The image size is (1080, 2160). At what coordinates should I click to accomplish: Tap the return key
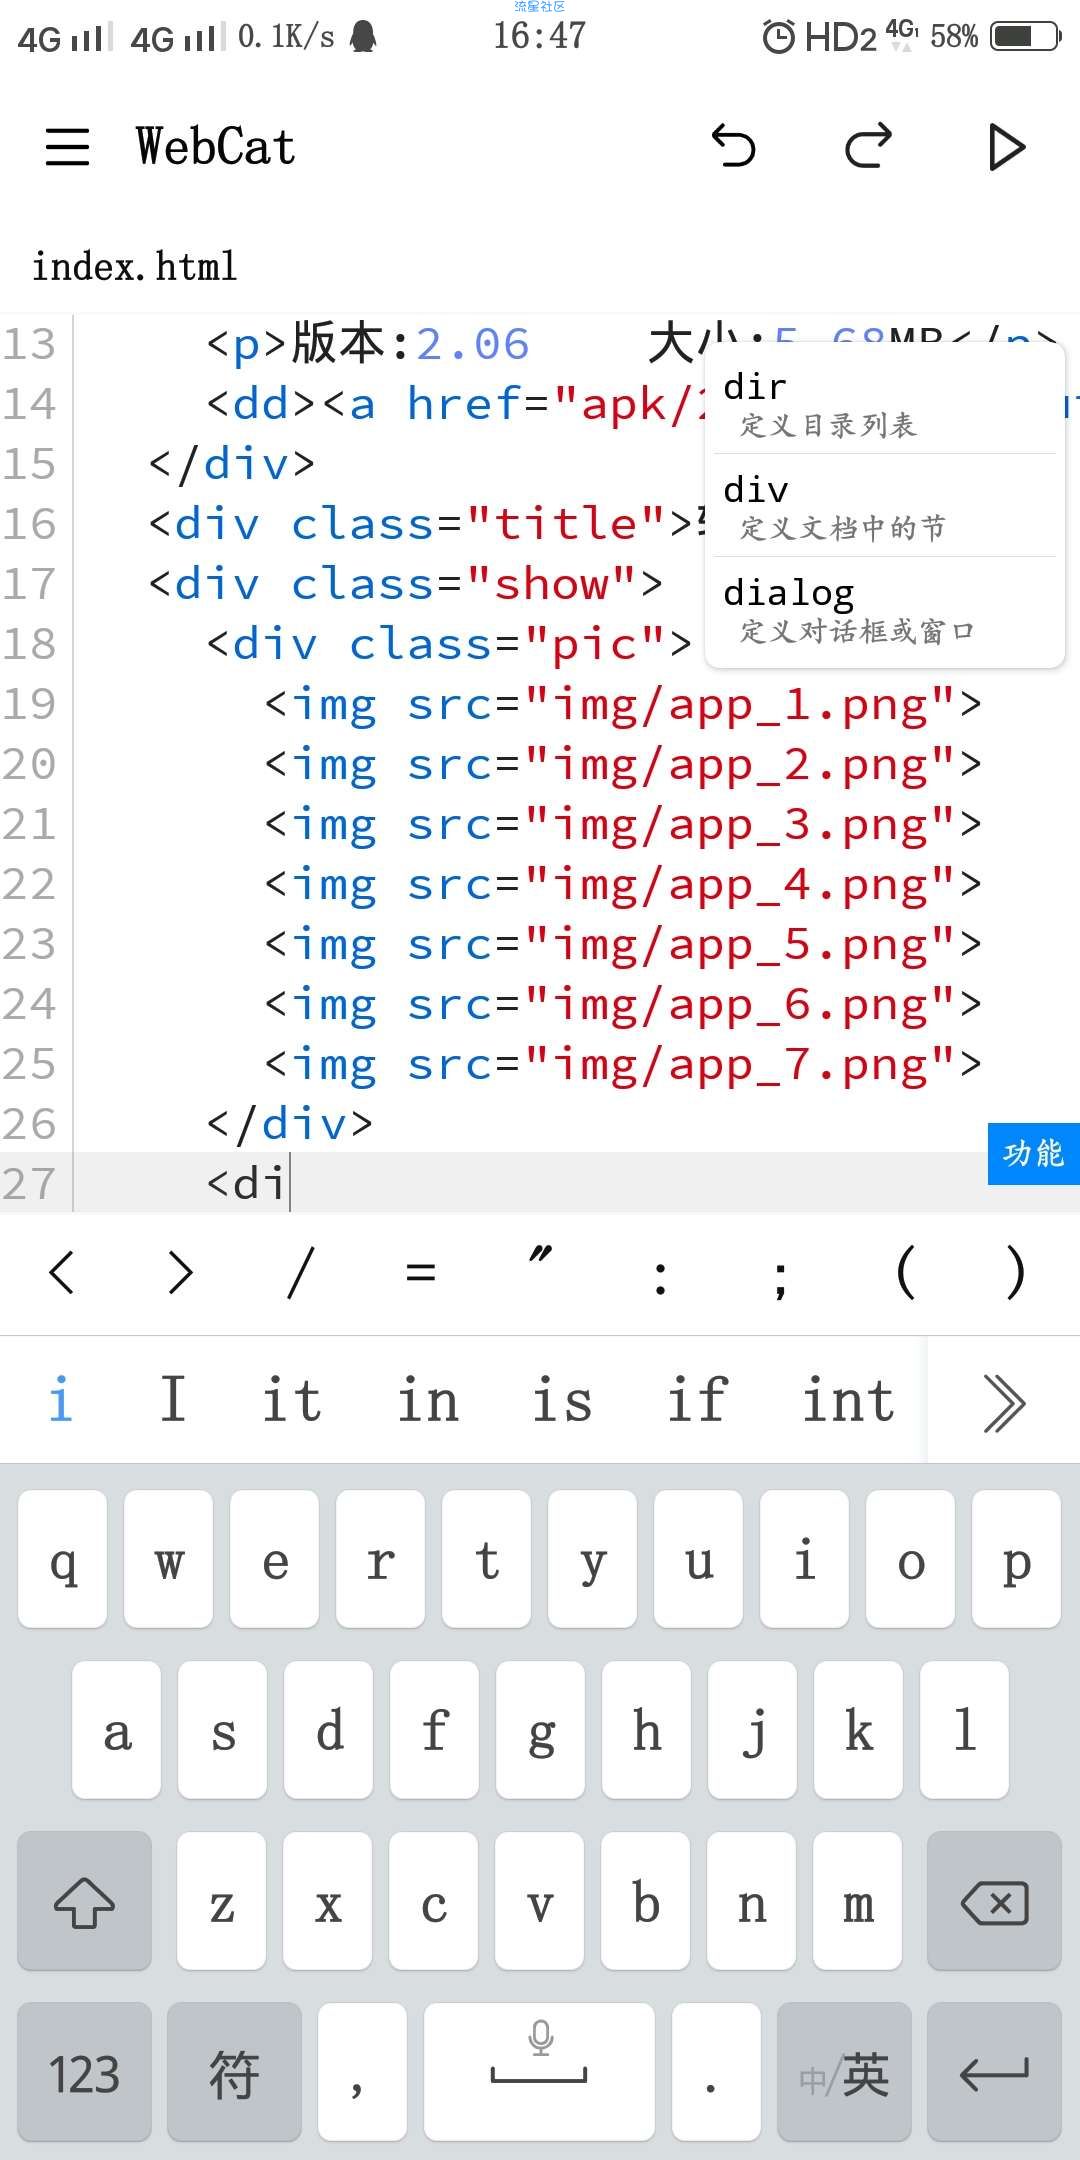tap(994, 2072)
